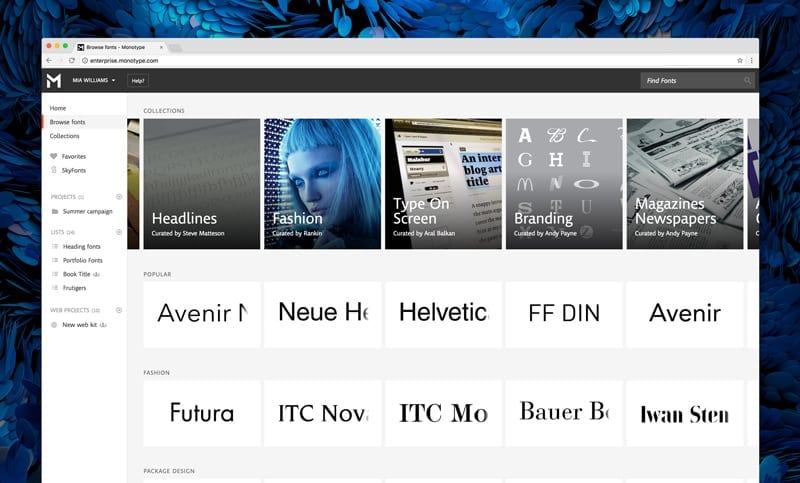Reload the page with refresh icon
Screen dimensions: 800x483
point(72,60)
